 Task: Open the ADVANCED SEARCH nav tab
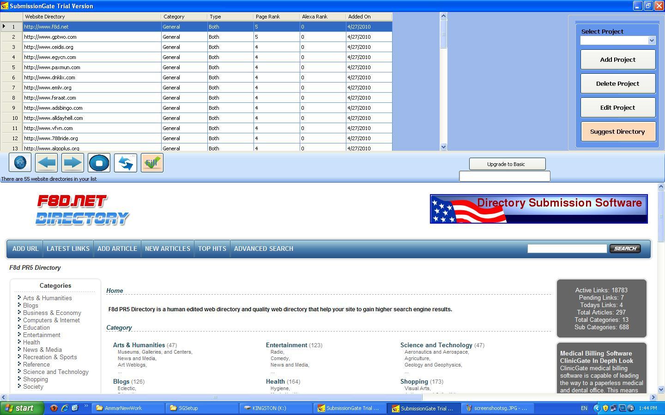tap(264, 248)
